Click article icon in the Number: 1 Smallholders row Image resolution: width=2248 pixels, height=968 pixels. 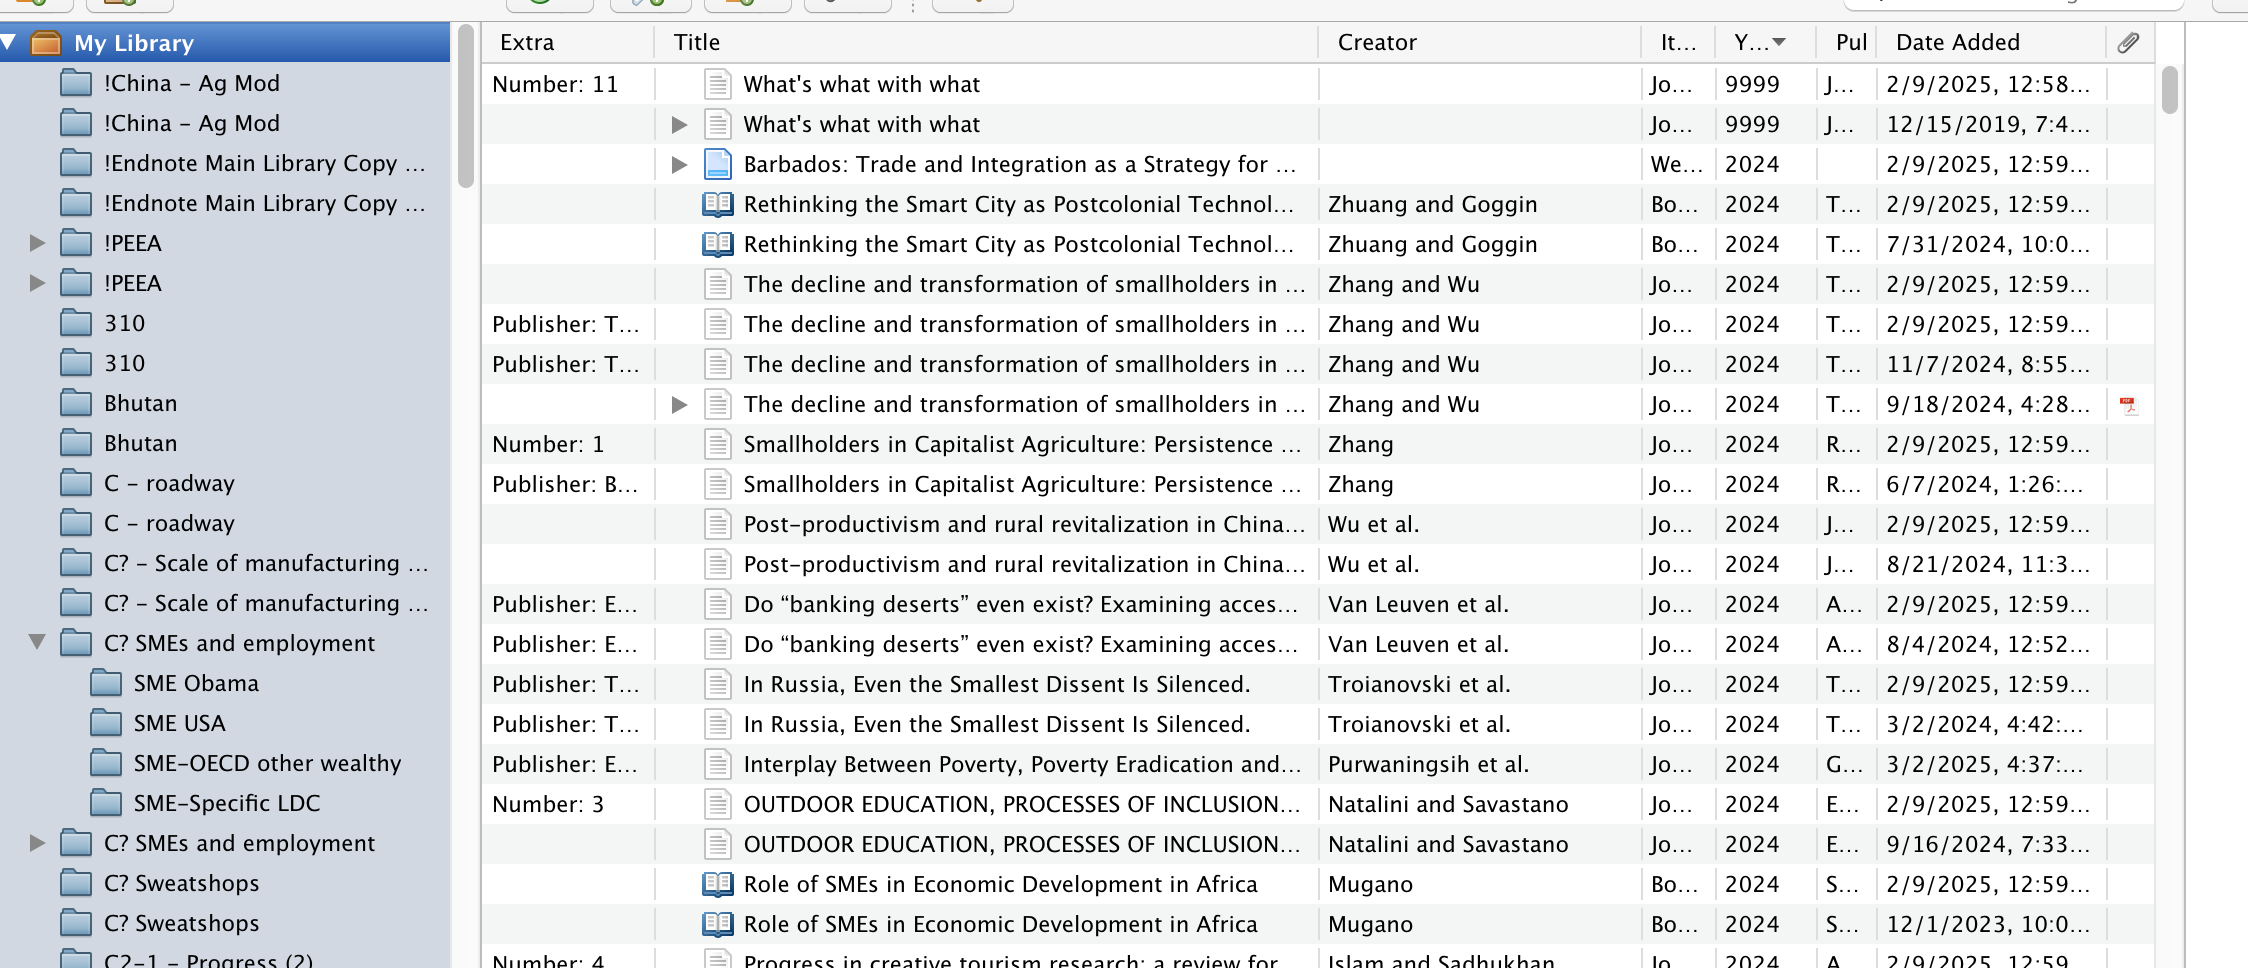pyautogui.click(x=717, y=444)
